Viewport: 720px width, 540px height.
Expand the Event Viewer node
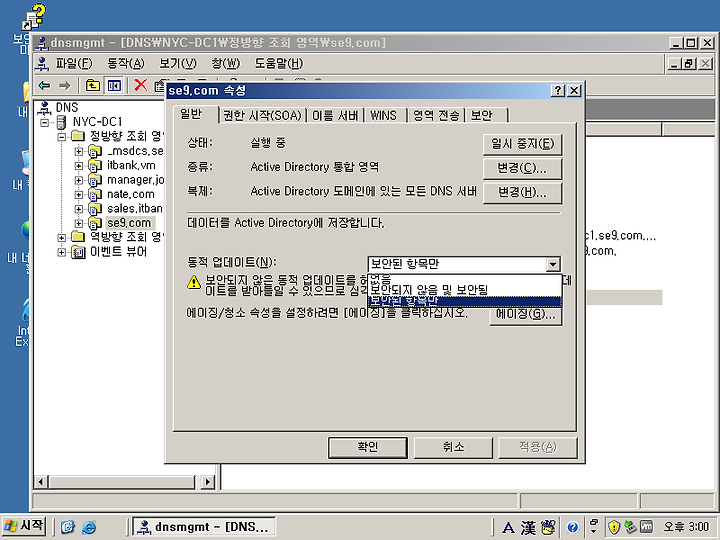62,252
